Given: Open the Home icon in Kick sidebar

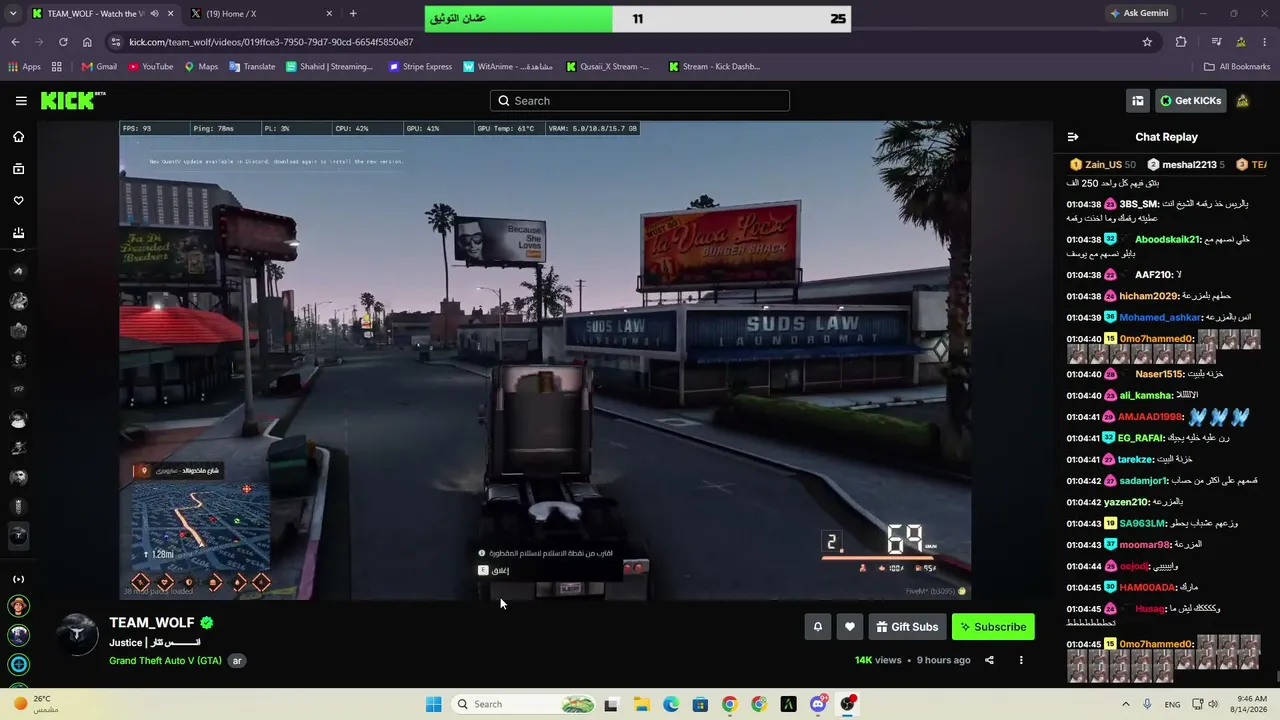Looking at the screenshot, I should [x=18, y=137].
